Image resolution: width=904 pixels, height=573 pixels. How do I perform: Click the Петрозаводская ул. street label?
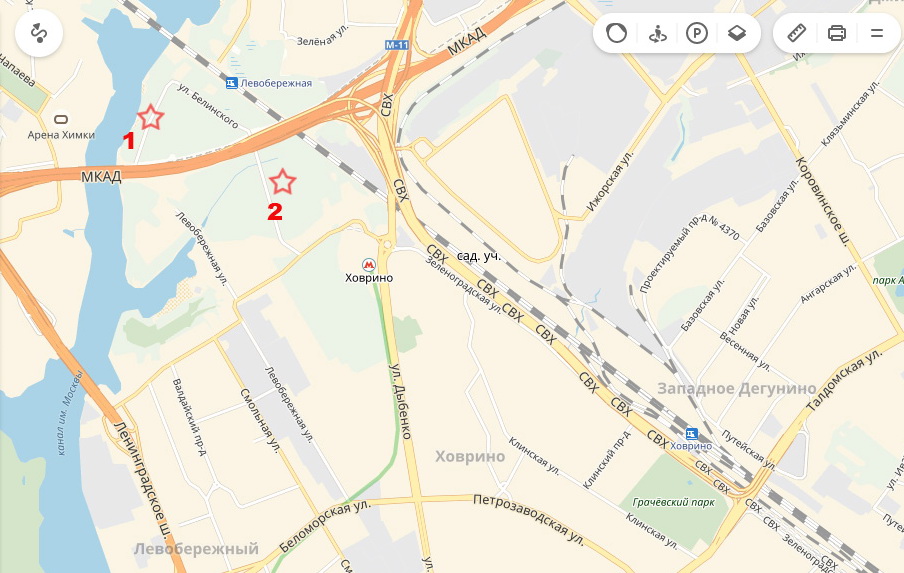coord(529,519)
